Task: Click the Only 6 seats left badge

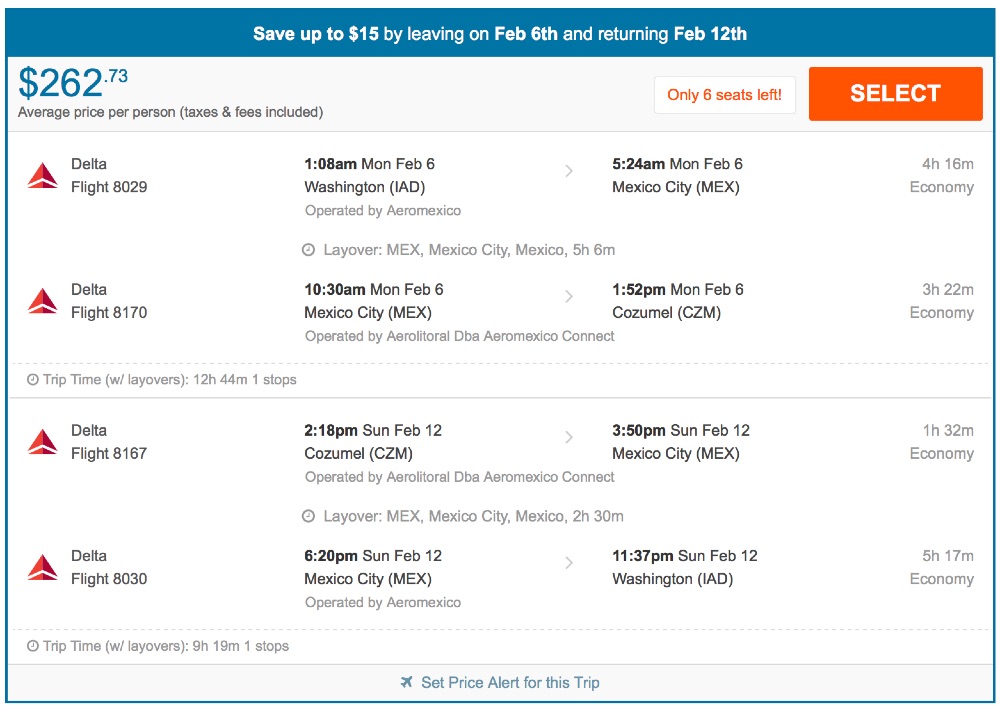Action: click(x=724, y=94)
